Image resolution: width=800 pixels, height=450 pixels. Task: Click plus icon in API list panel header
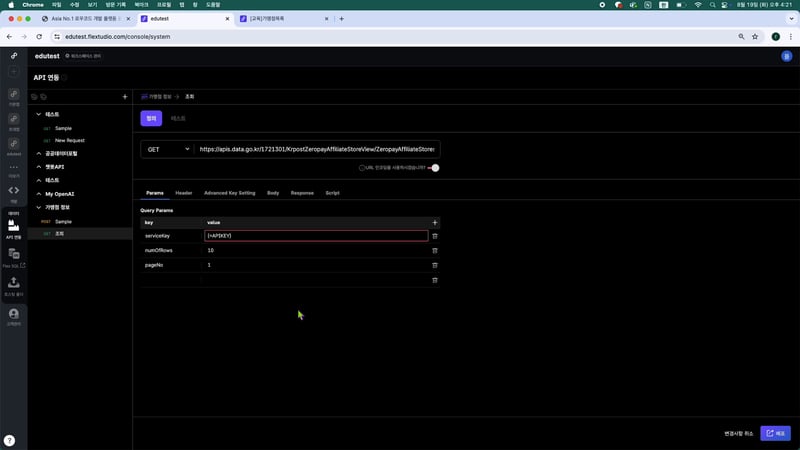coord(124,97)
